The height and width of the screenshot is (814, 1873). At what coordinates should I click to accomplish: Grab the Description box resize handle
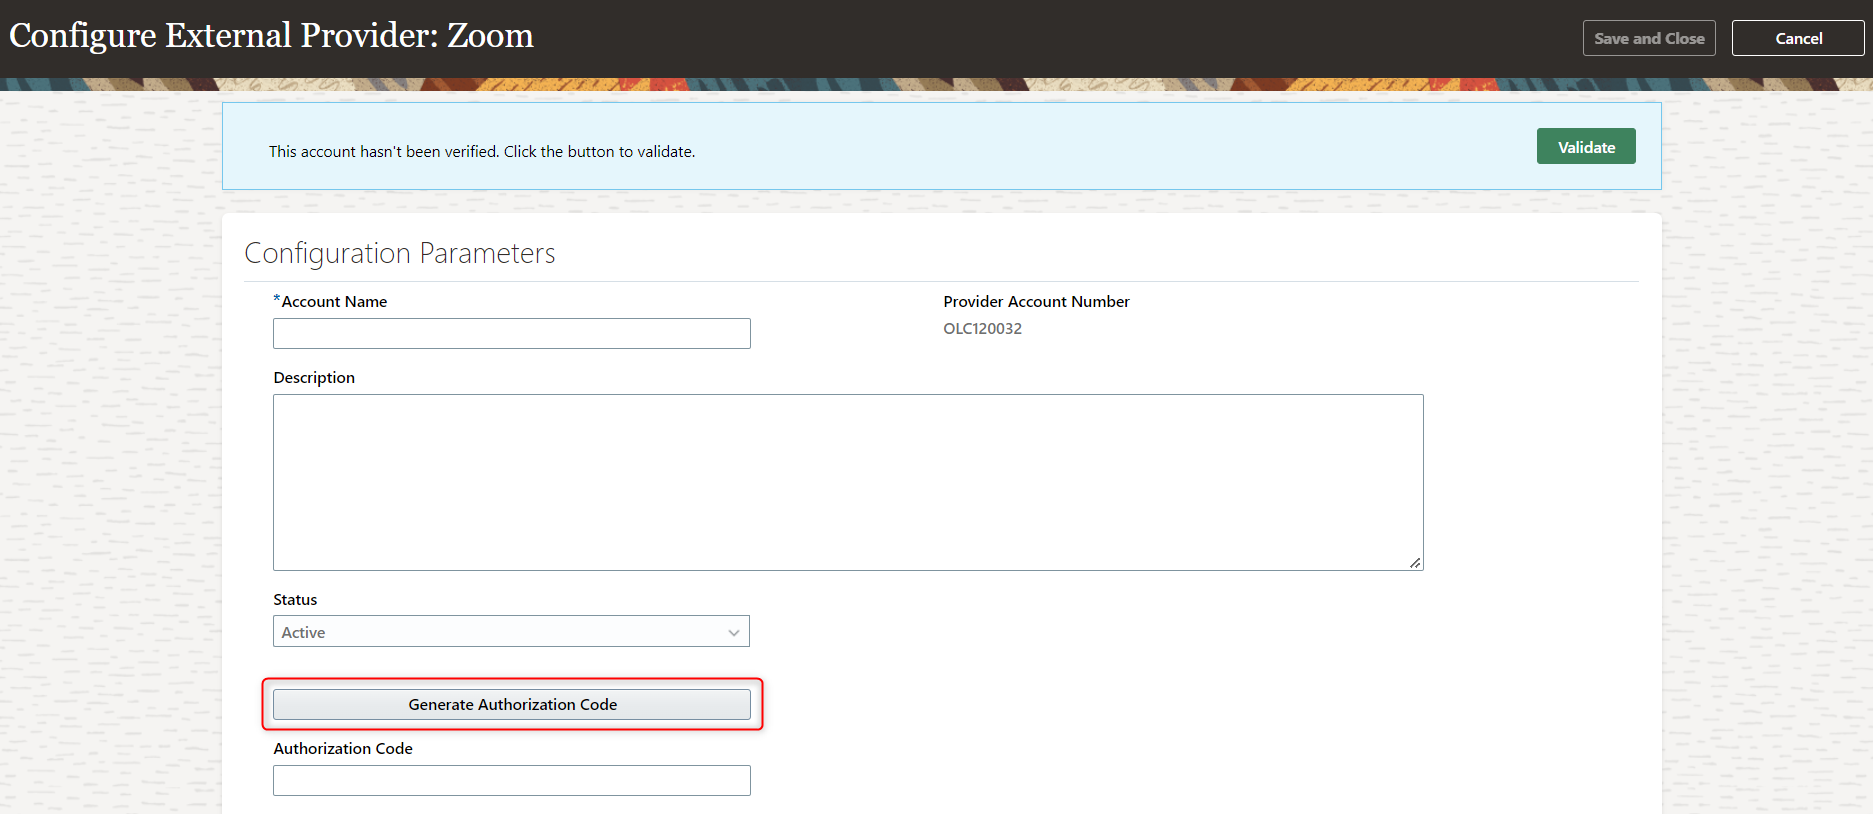point(1415,563)
